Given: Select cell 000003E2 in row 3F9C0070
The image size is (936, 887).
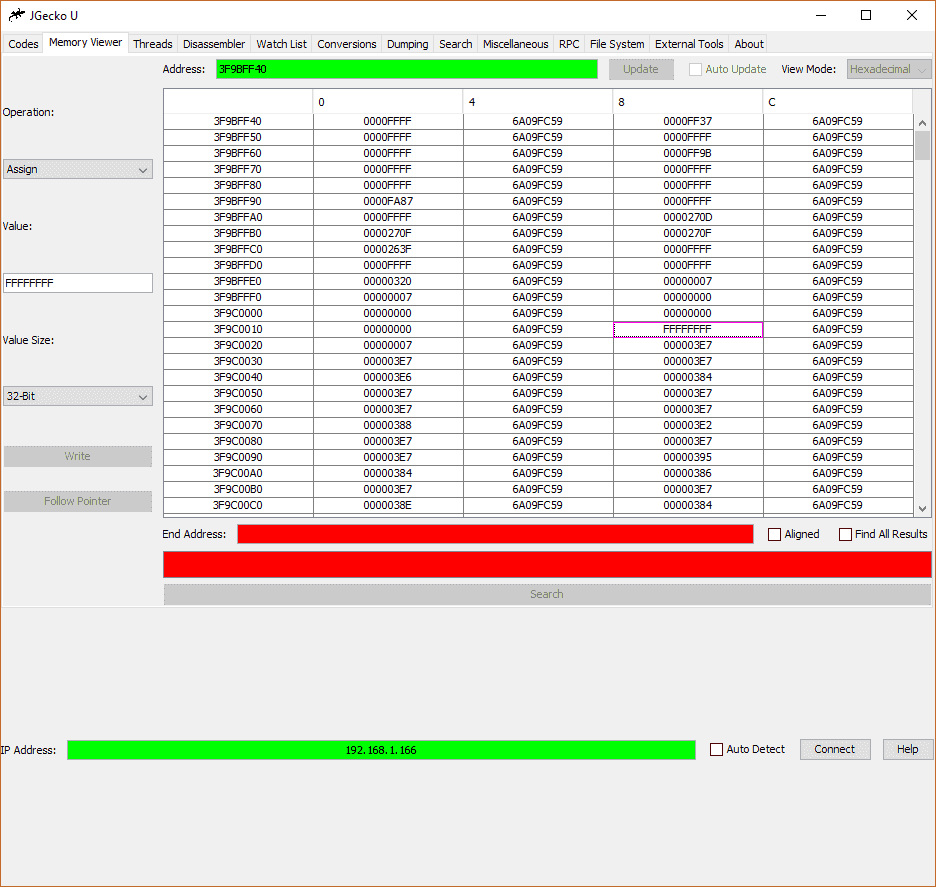Looking at the screenshot, I should (x=688, y=426).
